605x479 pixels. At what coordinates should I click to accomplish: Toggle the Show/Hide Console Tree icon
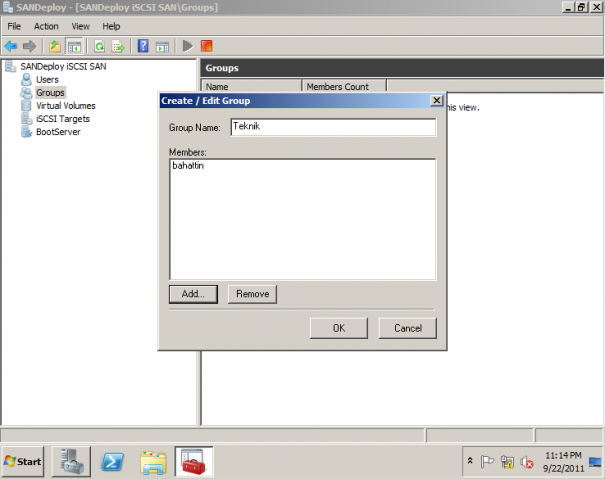pos(74,46)
